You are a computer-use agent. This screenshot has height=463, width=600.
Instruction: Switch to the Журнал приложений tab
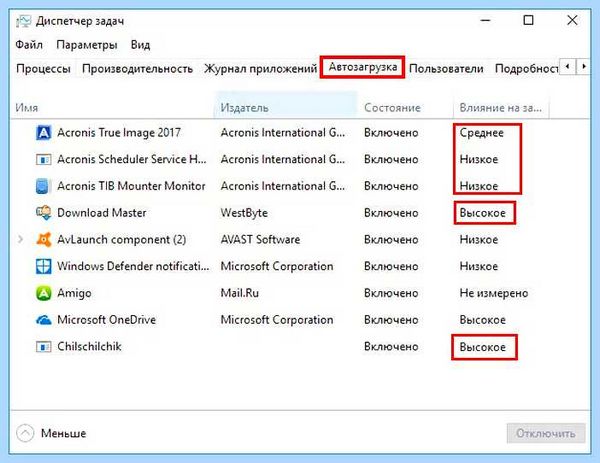(261, 68)
